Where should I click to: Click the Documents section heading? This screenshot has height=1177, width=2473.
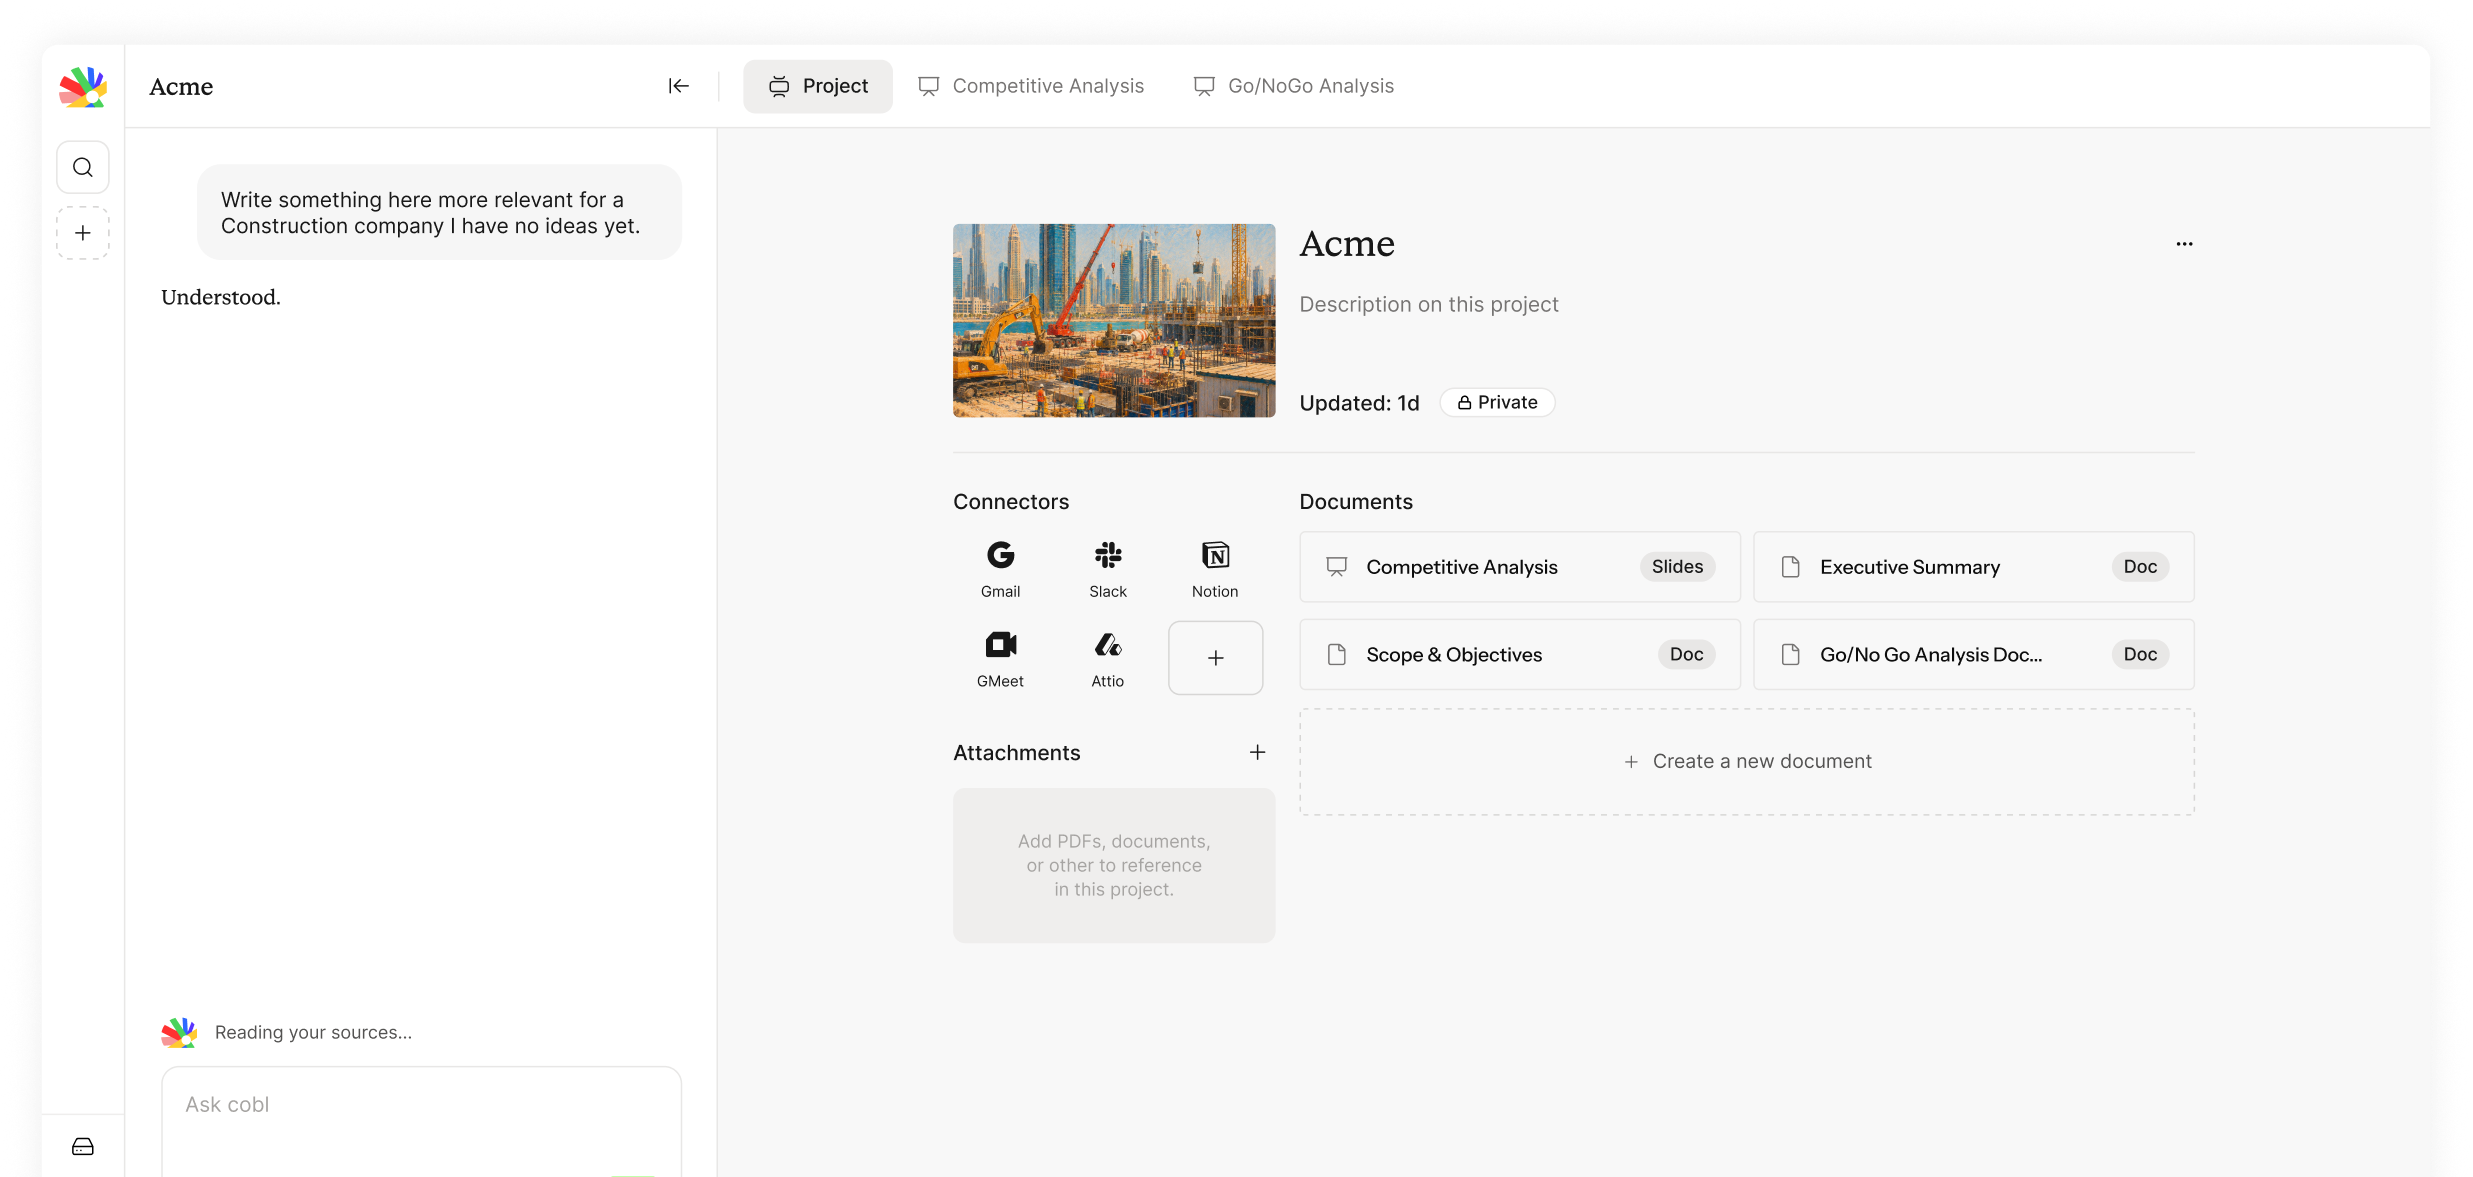pos(1356,502)
